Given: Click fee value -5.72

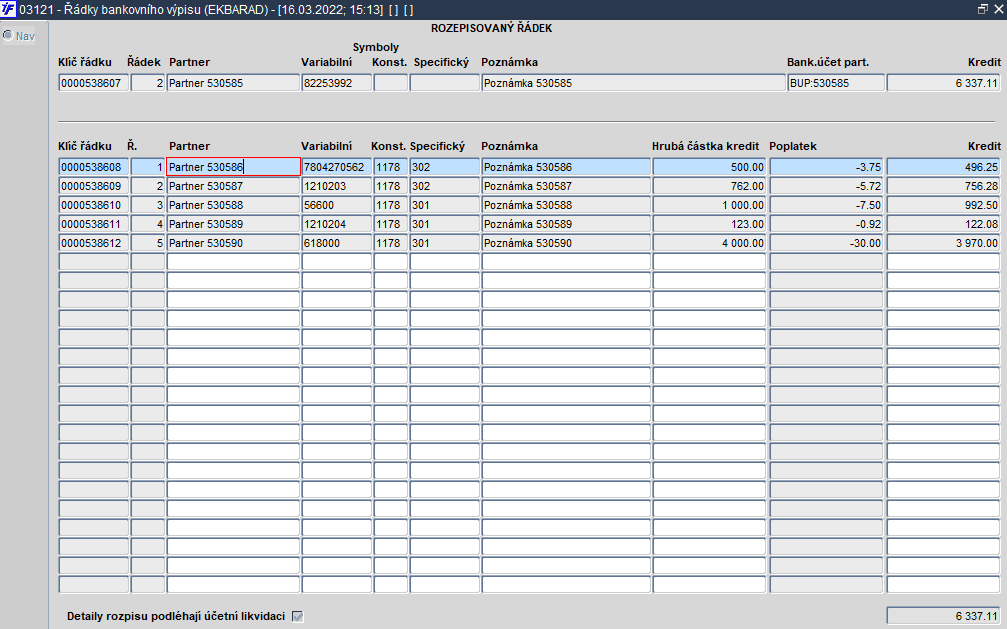Looking at the screenshot, I should coord(826,186).
